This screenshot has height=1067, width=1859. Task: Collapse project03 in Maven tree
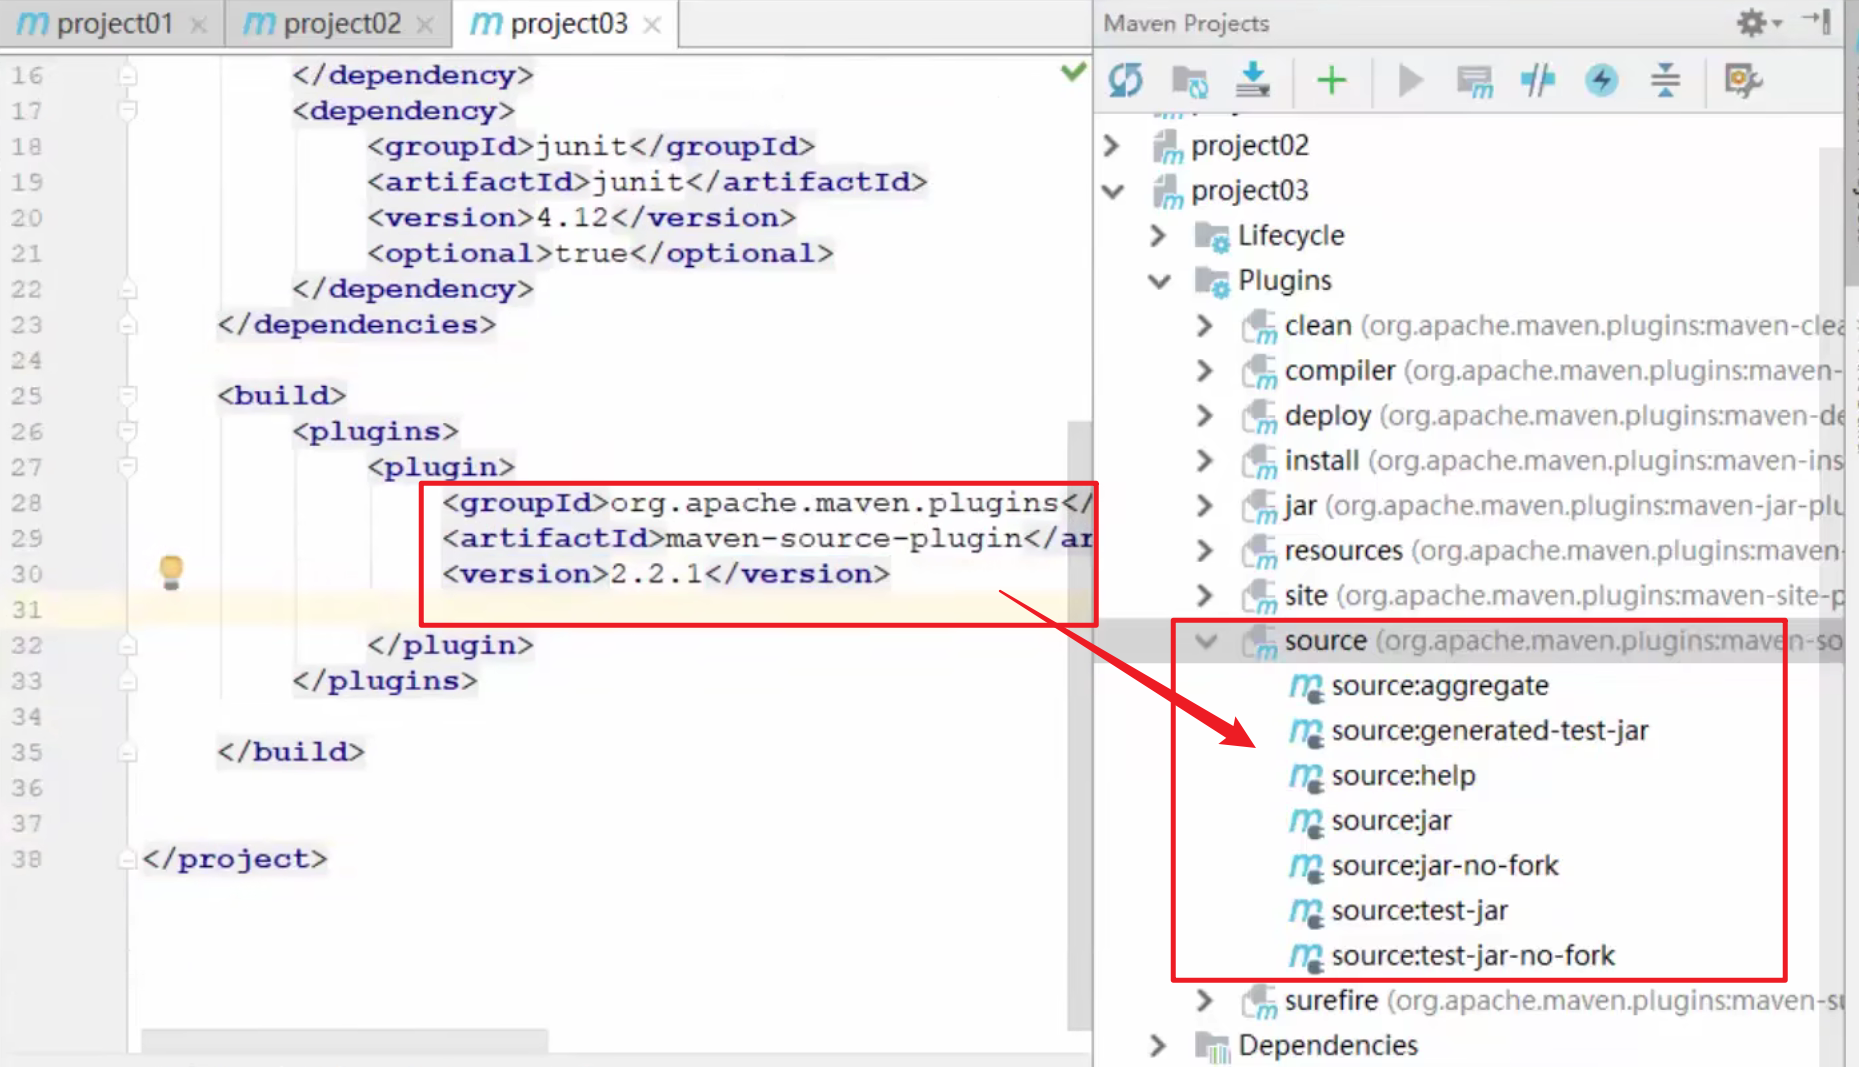pos(1113,191)
